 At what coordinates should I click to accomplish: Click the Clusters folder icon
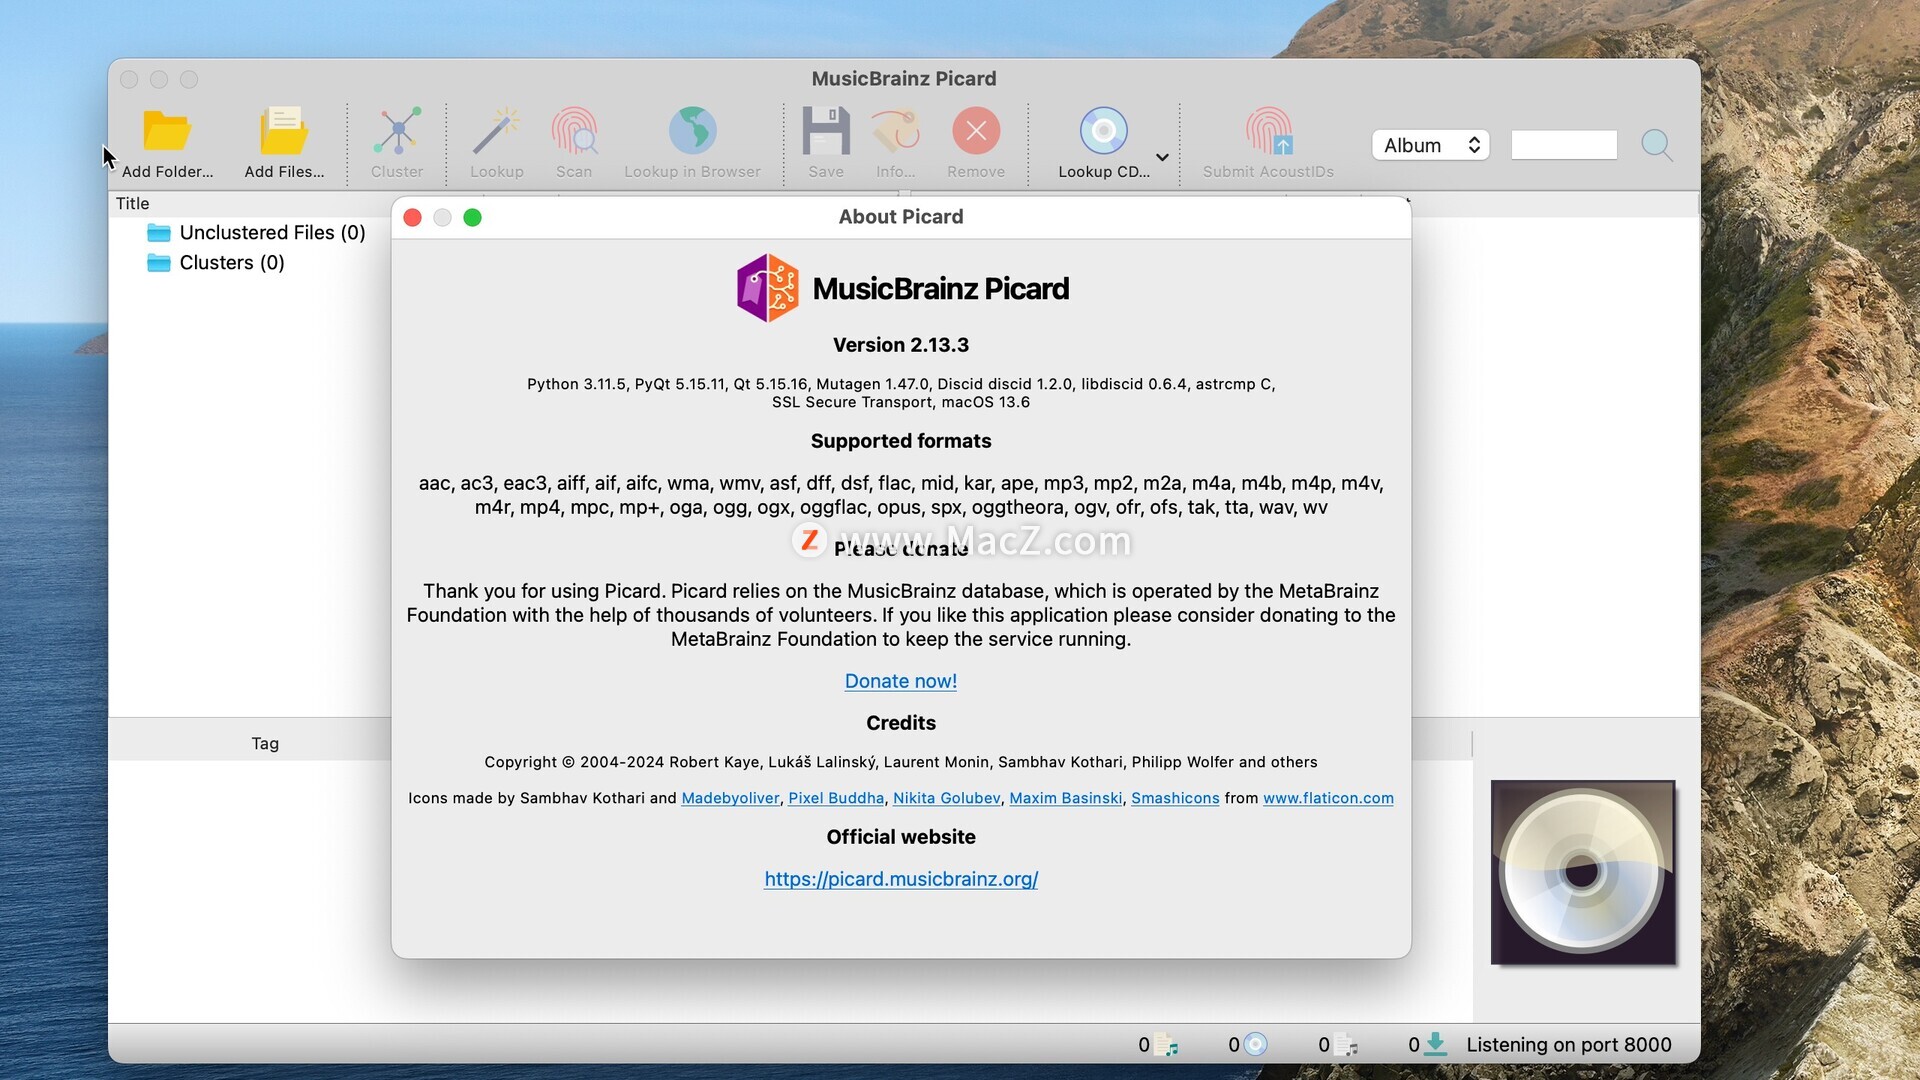pyautogui.click(x=159, y=263)
